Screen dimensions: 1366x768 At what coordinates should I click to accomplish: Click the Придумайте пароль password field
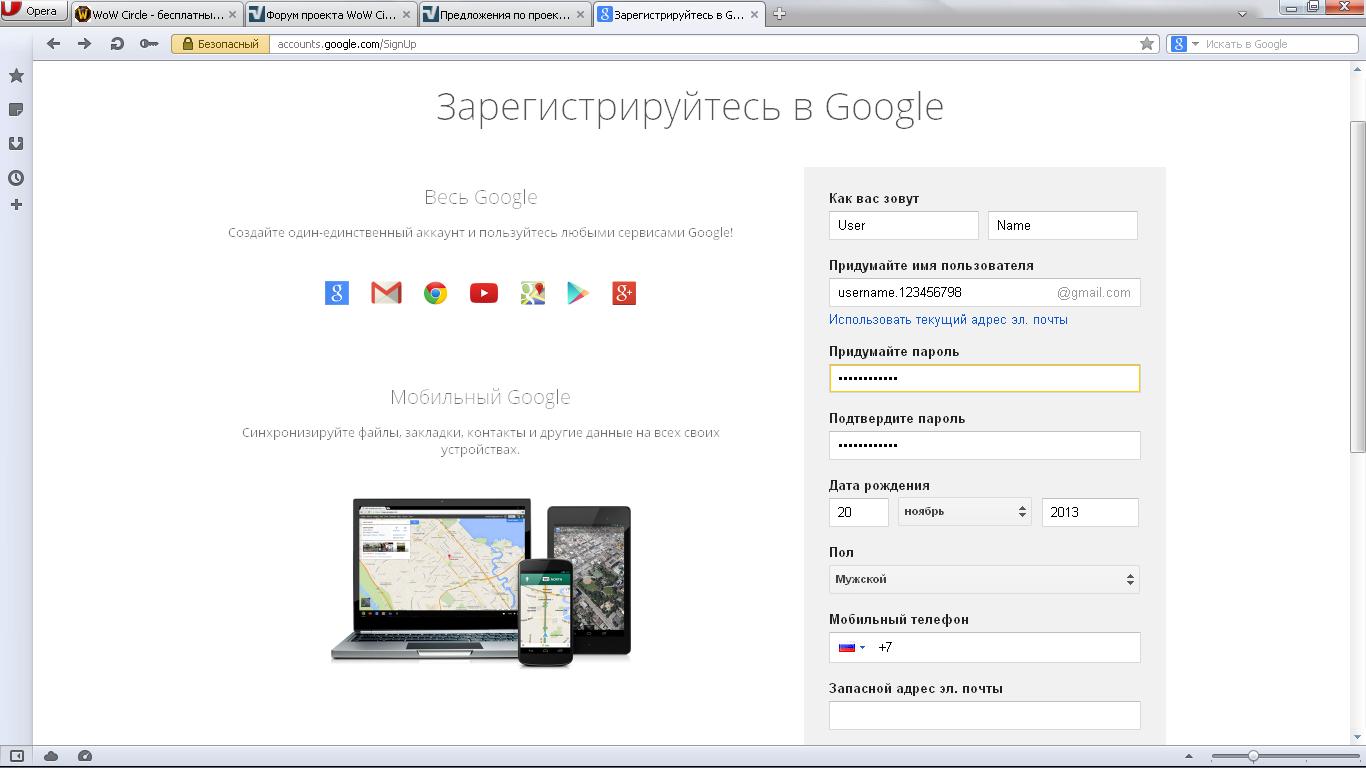pos(984,378)
